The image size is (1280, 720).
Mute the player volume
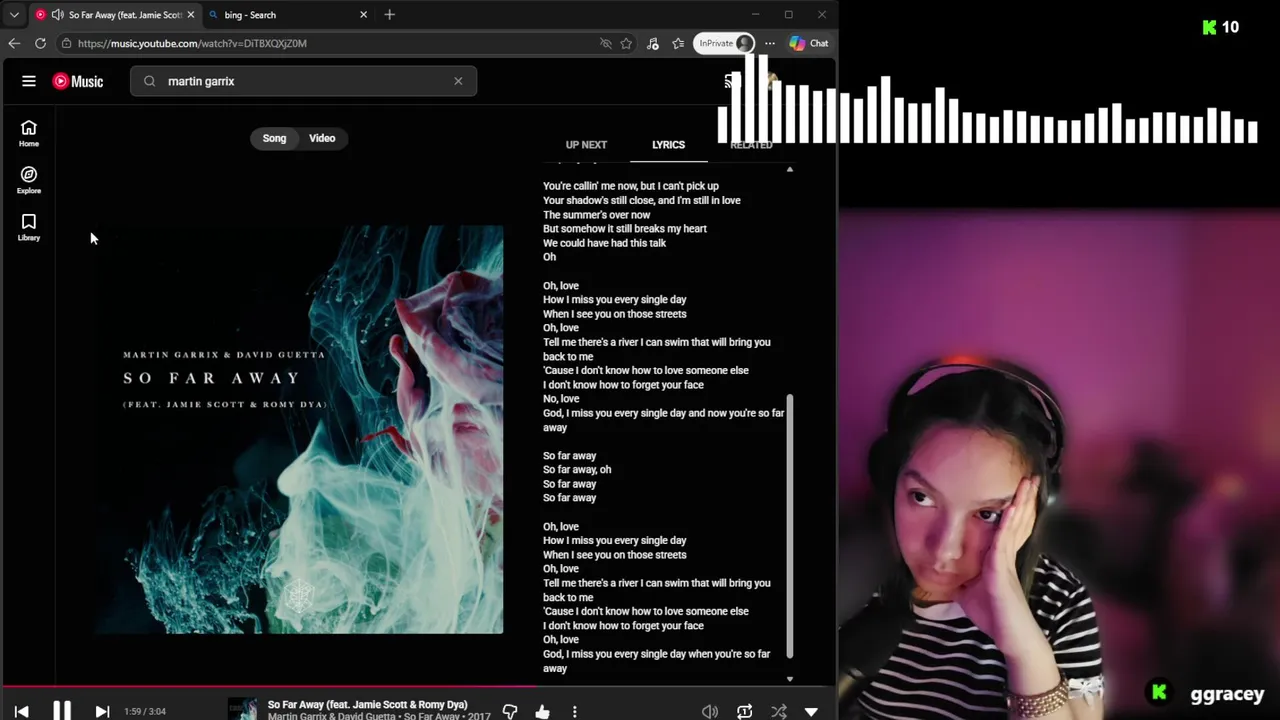tap(710, 711)
